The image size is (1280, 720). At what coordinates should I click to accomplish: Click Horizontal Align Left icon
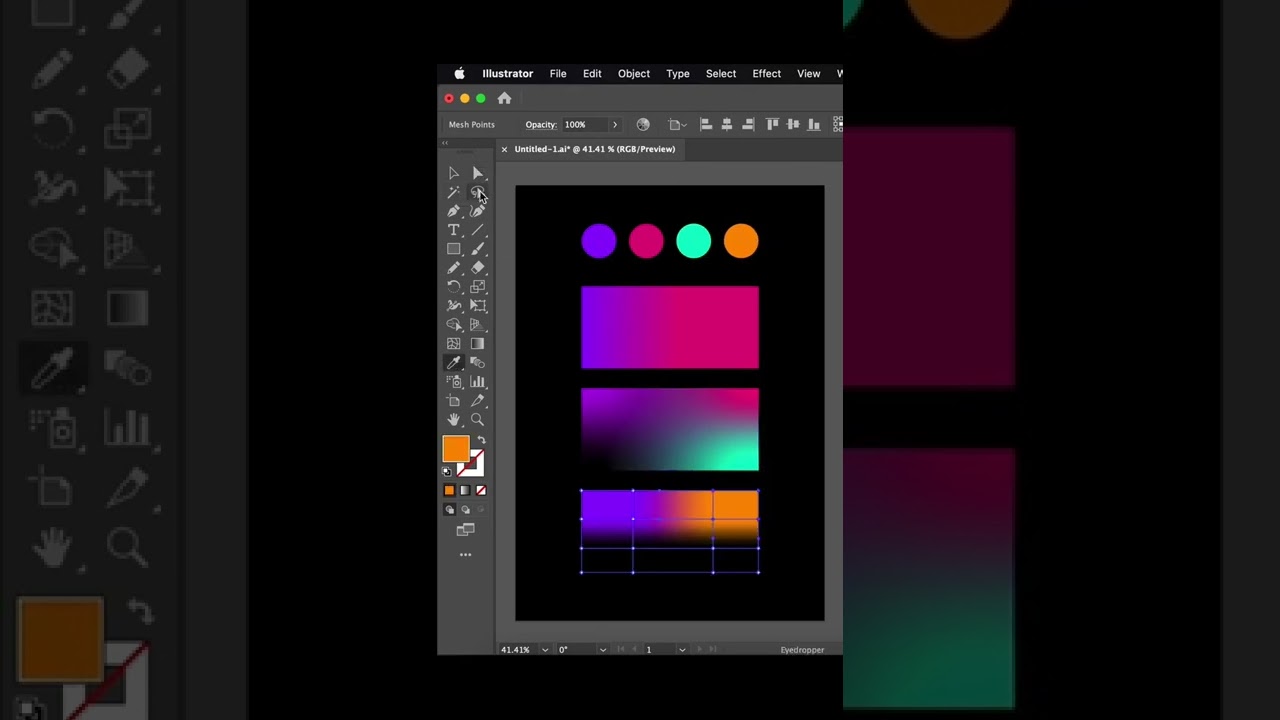[706, 125]
